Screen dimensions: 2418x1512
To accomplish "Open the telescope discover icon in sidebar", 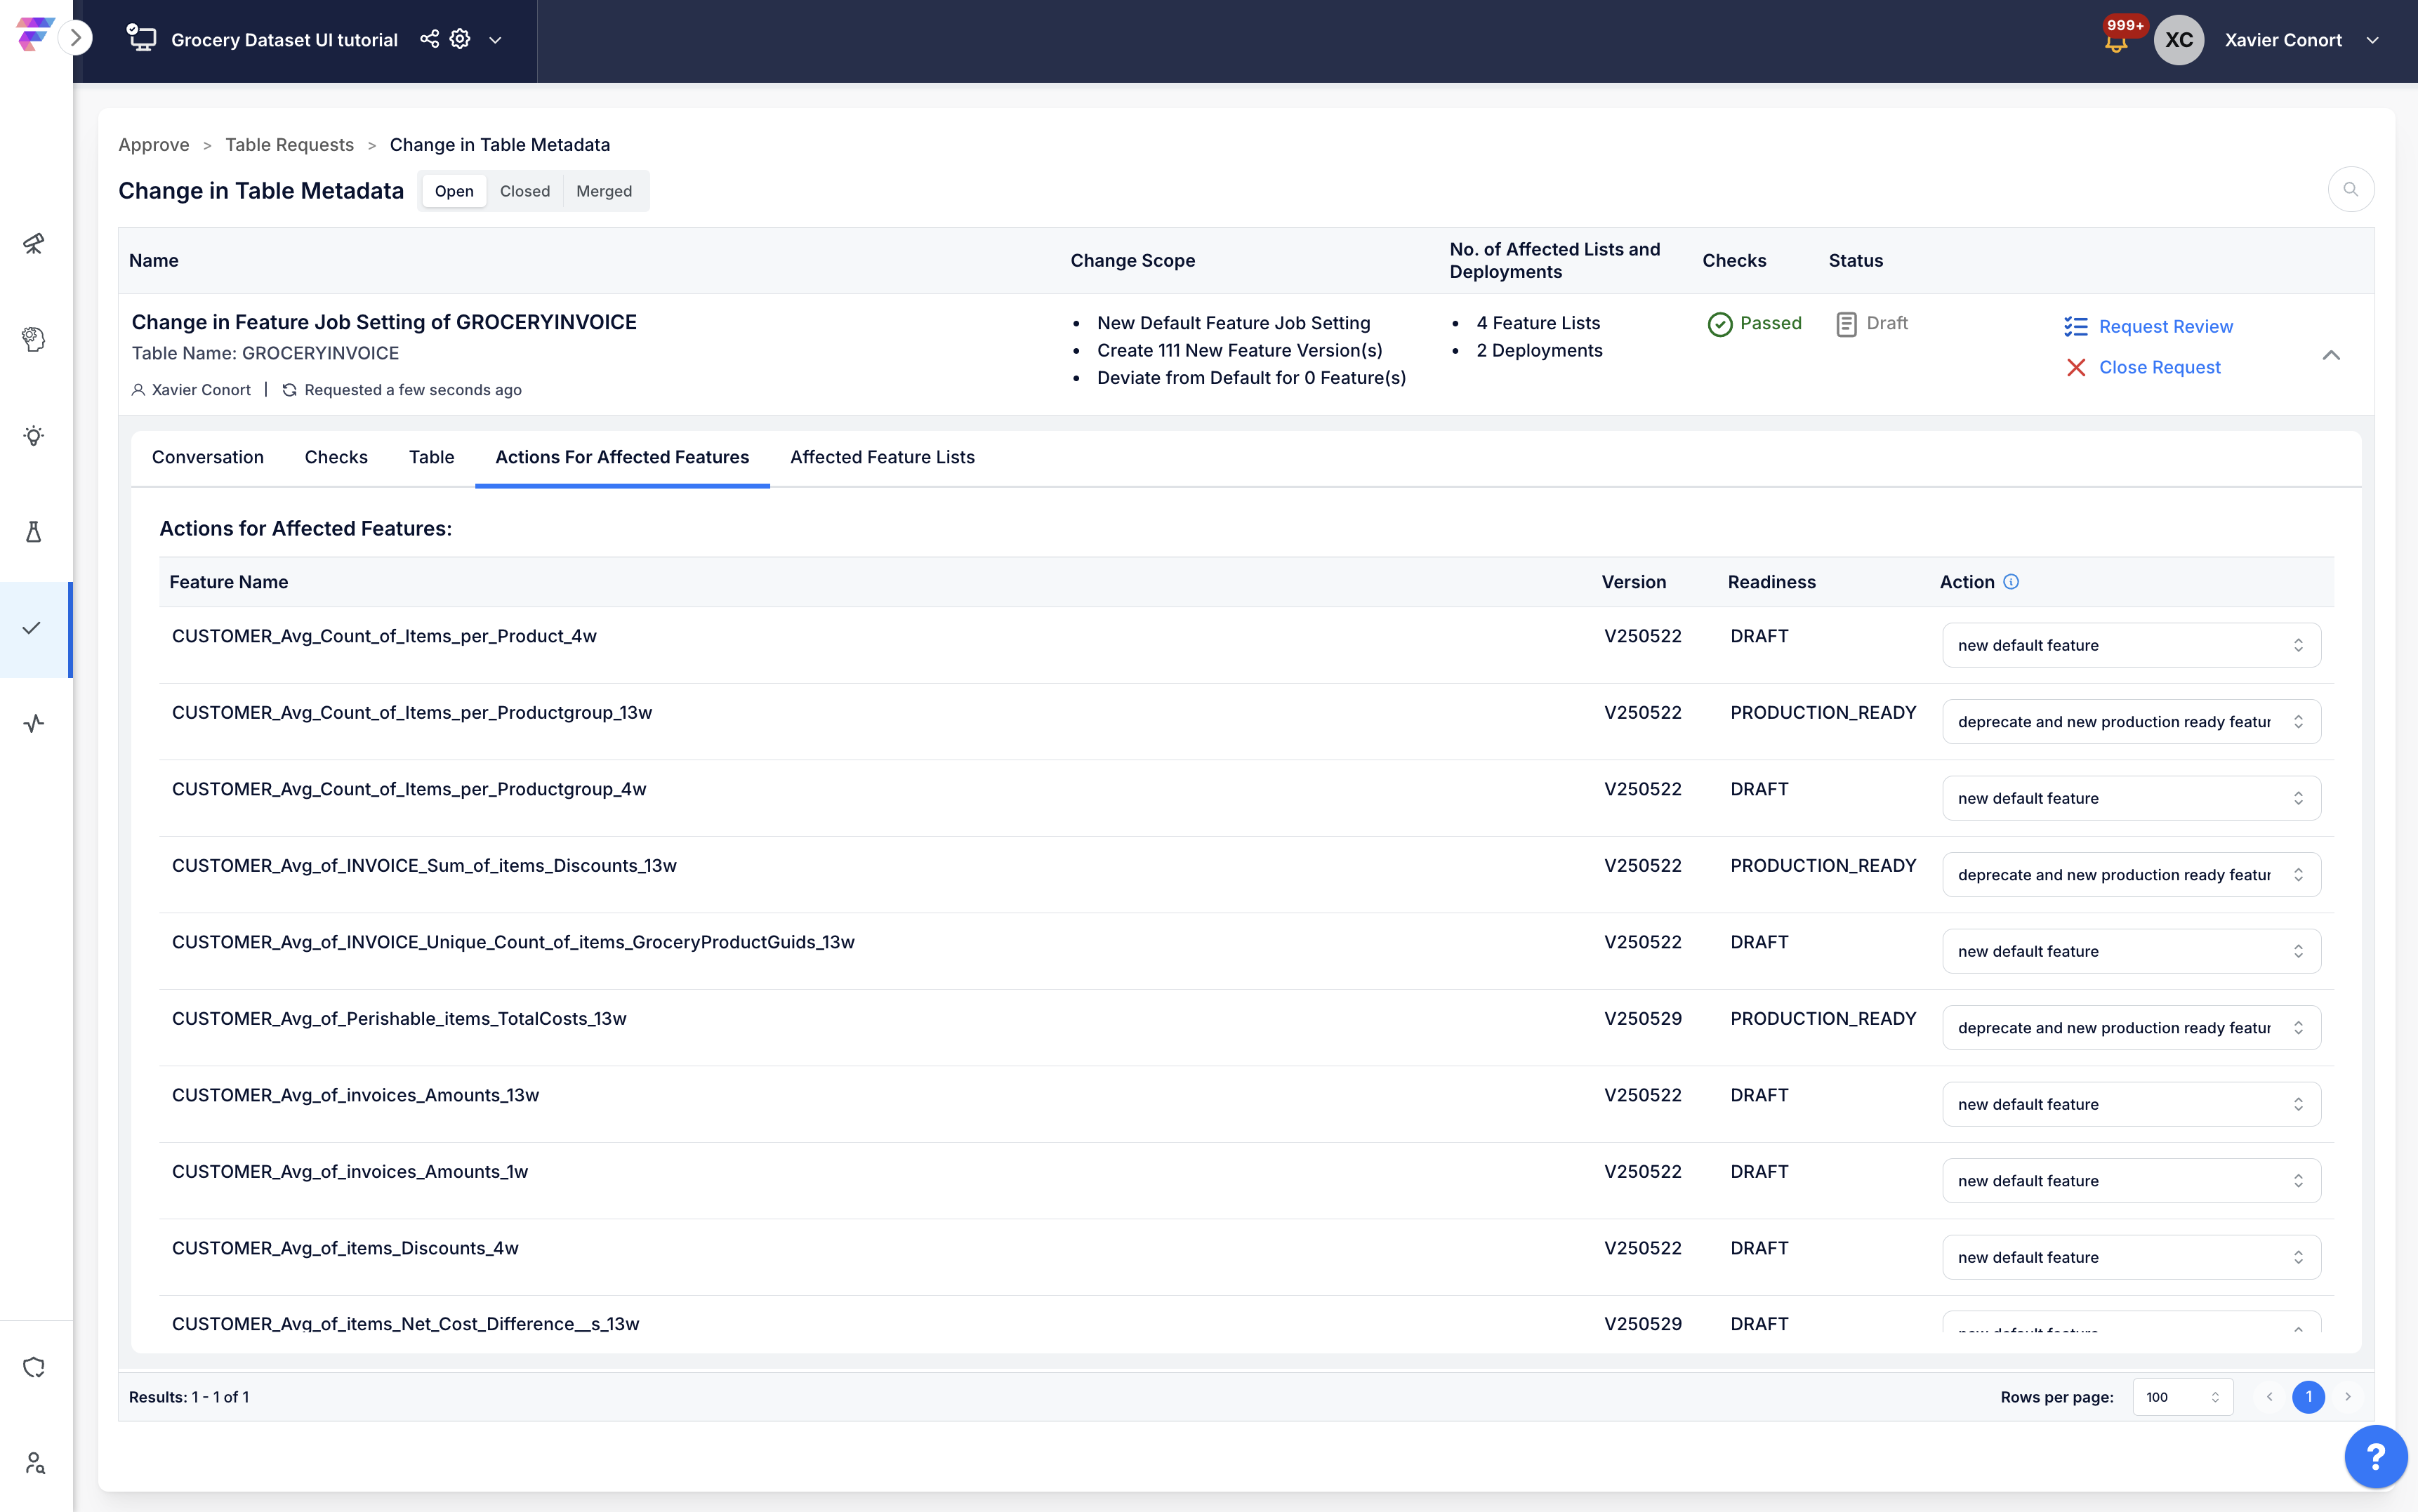I will point(34,243).
